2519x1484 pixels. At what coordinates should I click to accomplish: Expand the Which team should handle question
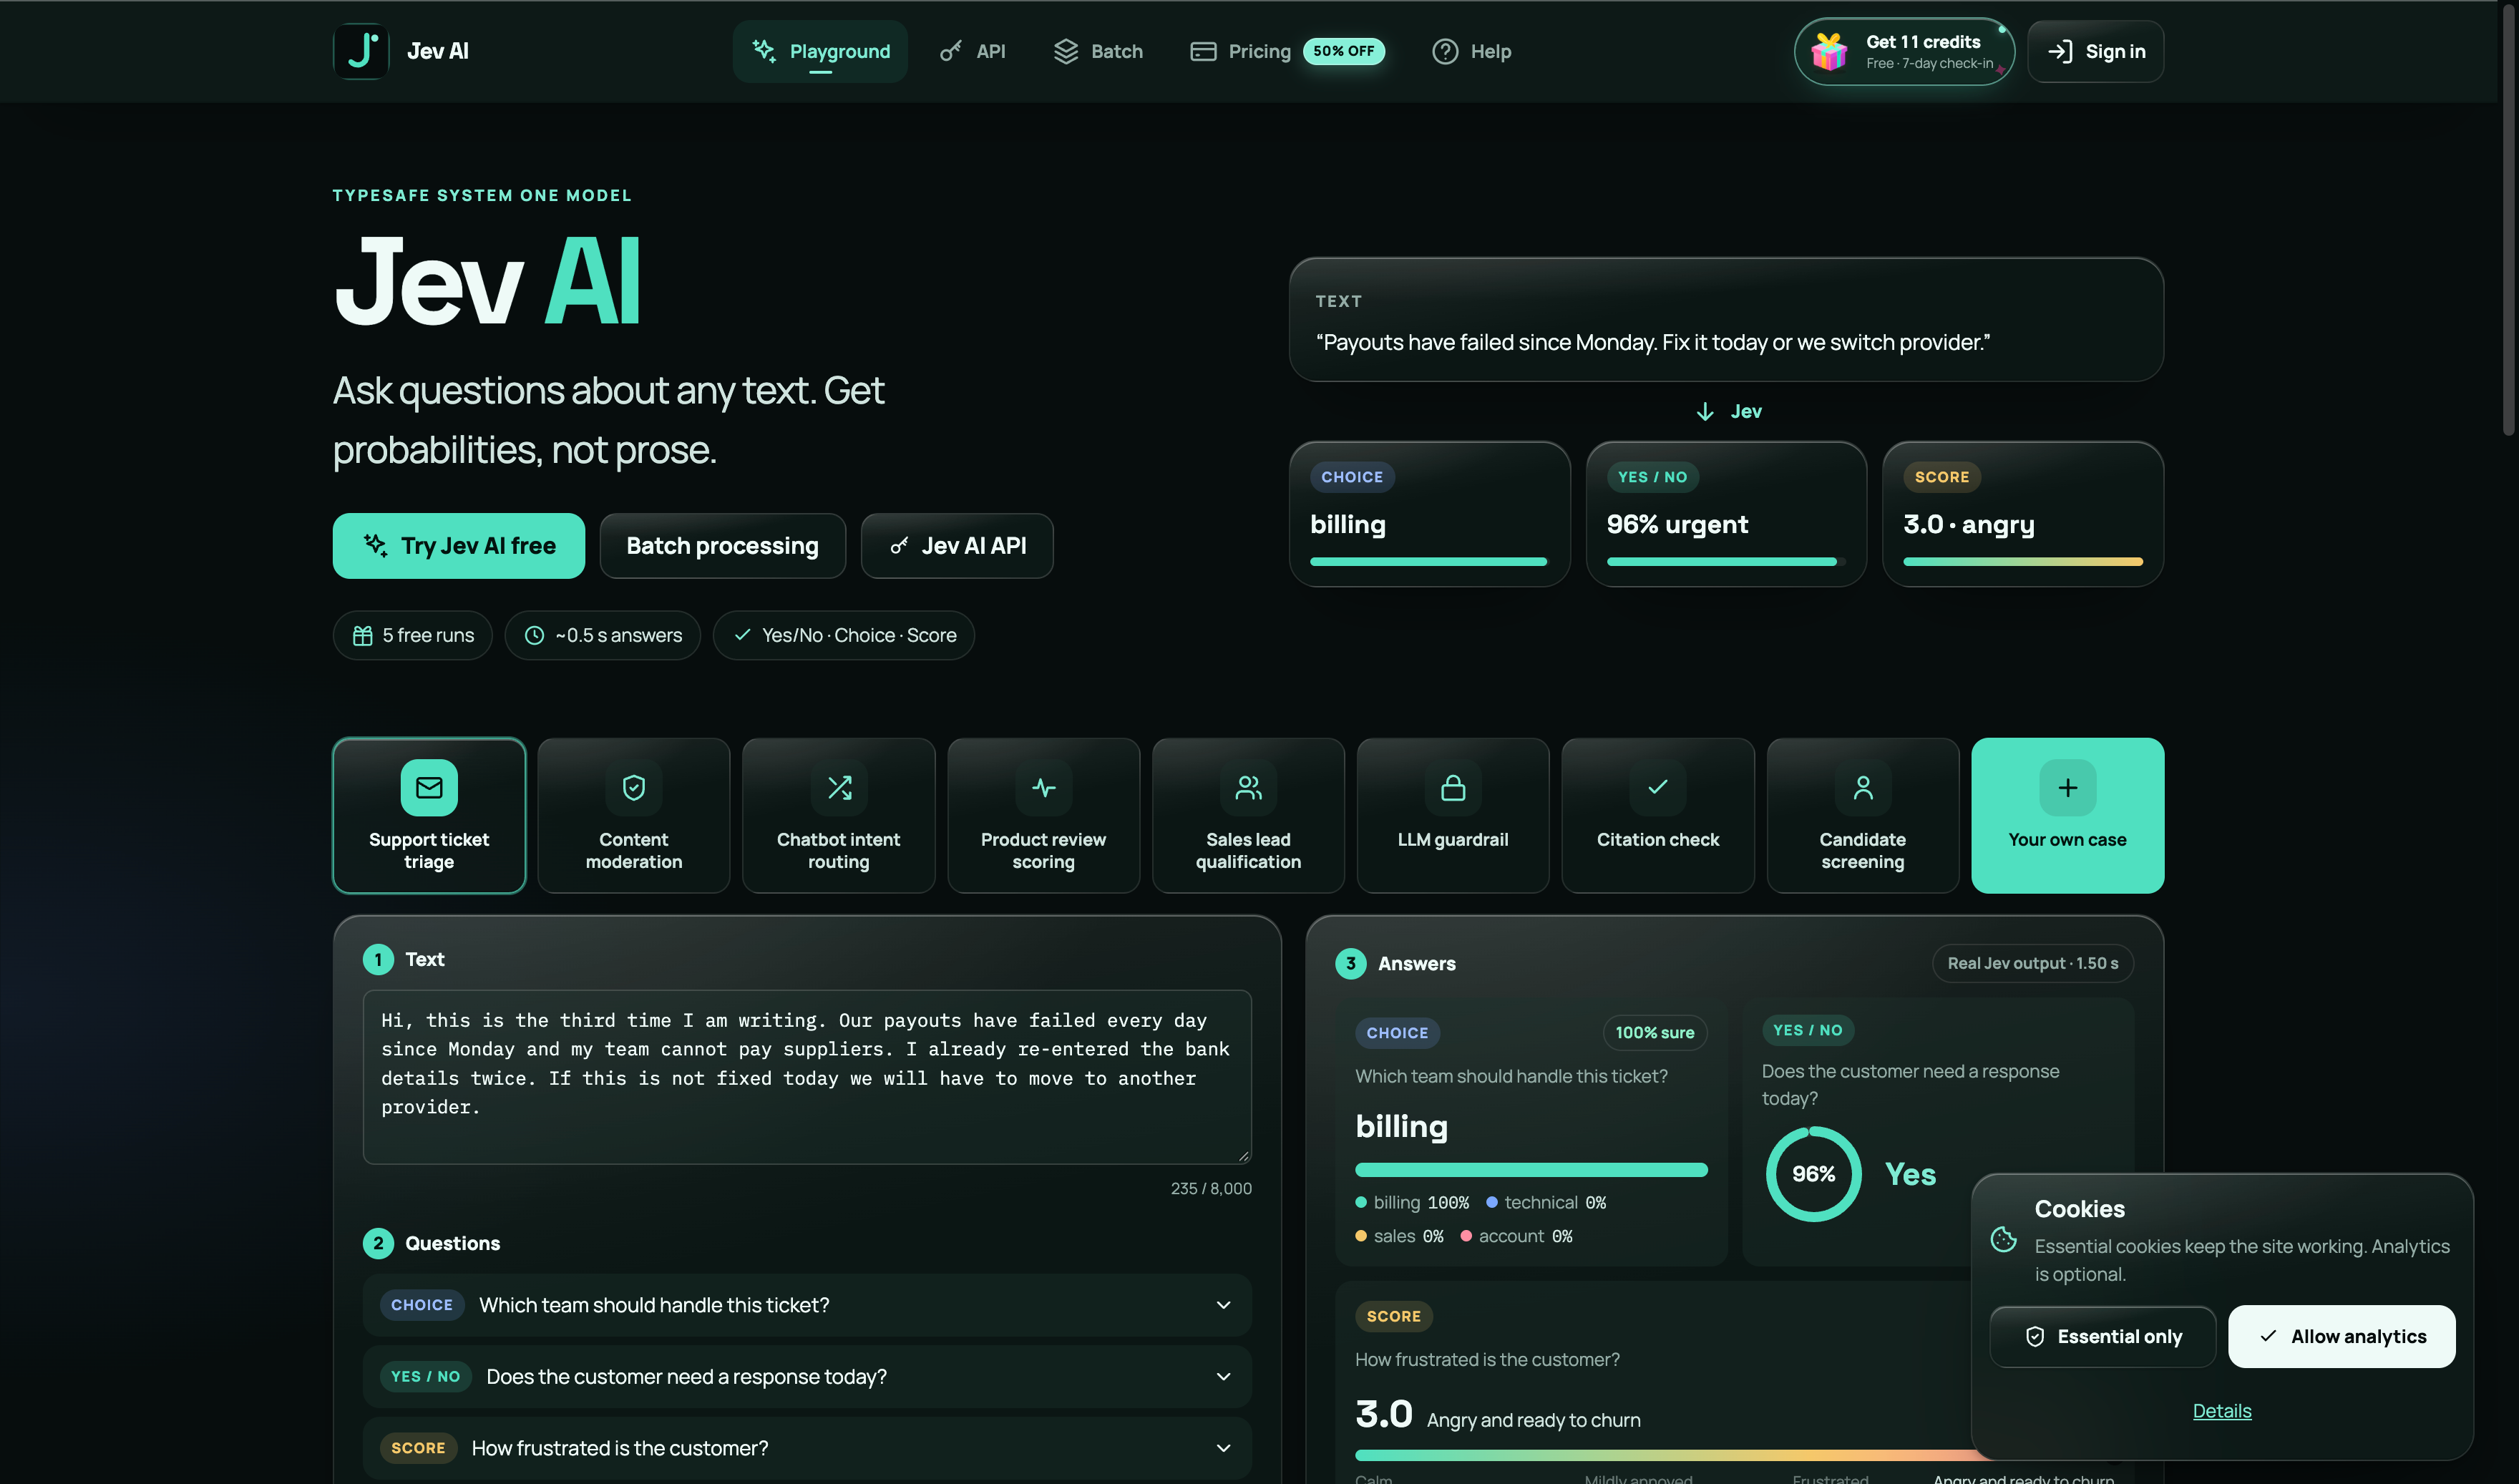coord(807,1305)
